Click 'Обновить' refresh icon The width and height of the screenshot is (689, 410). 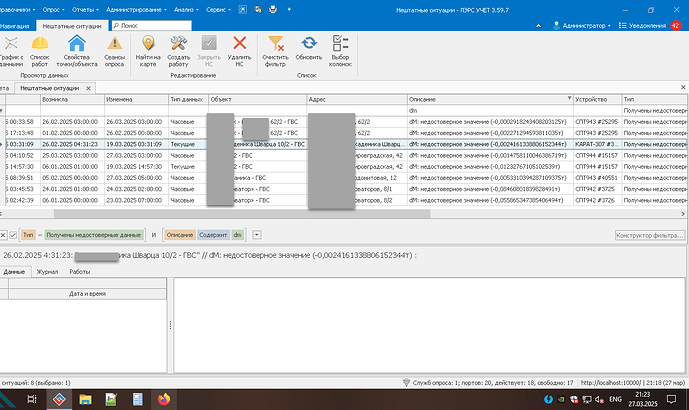[x=308, y=48]
